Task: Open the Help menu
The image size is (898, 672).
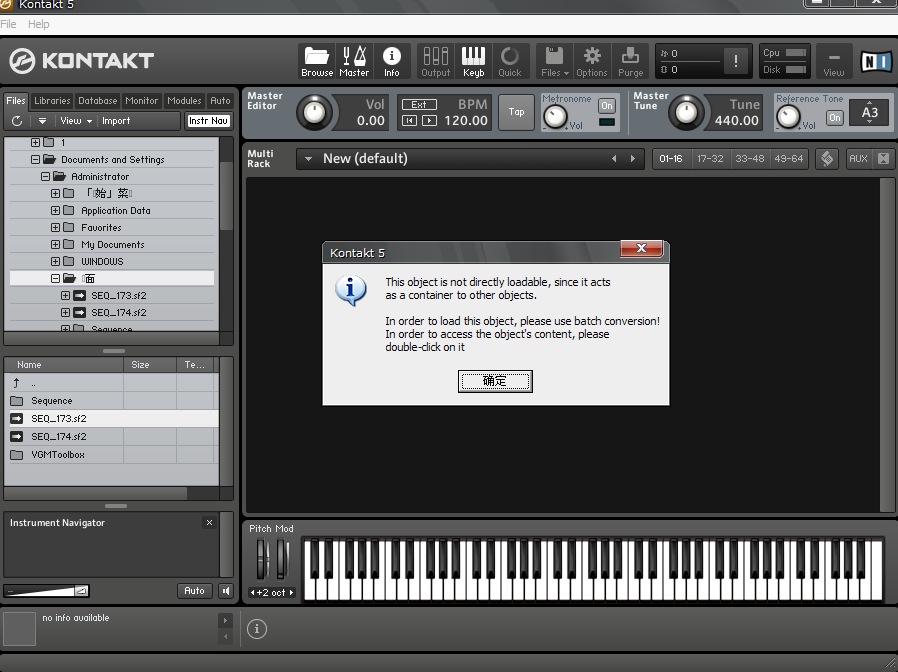Action: pyautogui.click(x=38, y=24)
